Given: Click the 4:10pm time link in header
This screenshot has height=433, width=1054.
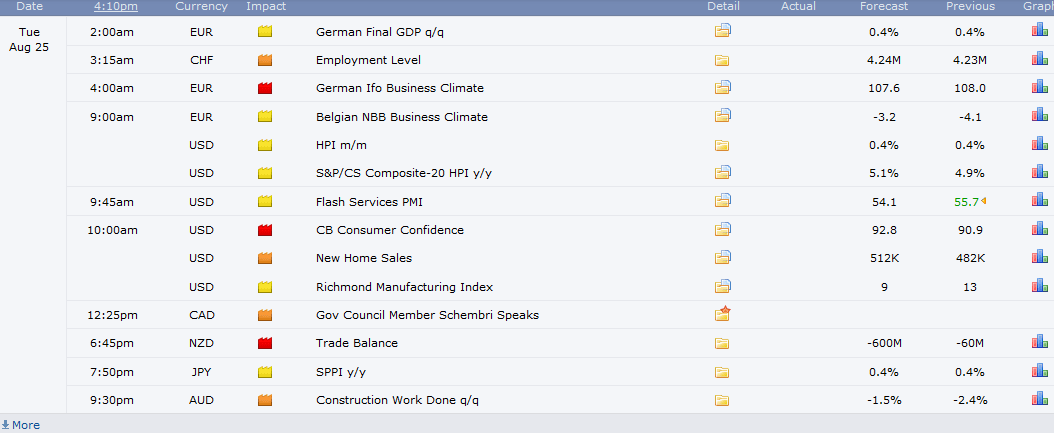Looking at the screenshot, I should (x=116, y=7).
